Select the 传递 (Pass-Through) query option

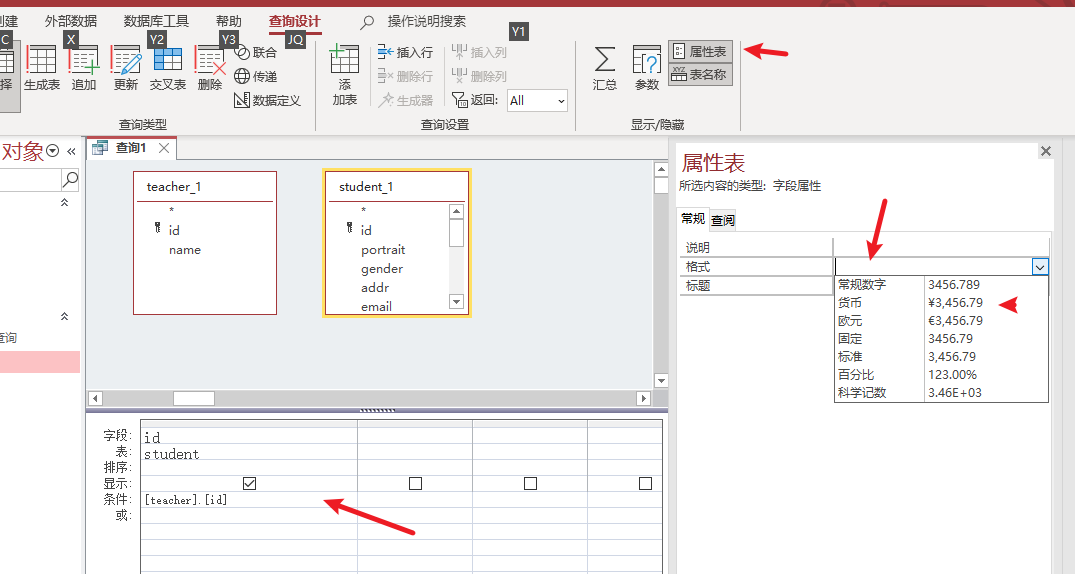tap(256, 76)
